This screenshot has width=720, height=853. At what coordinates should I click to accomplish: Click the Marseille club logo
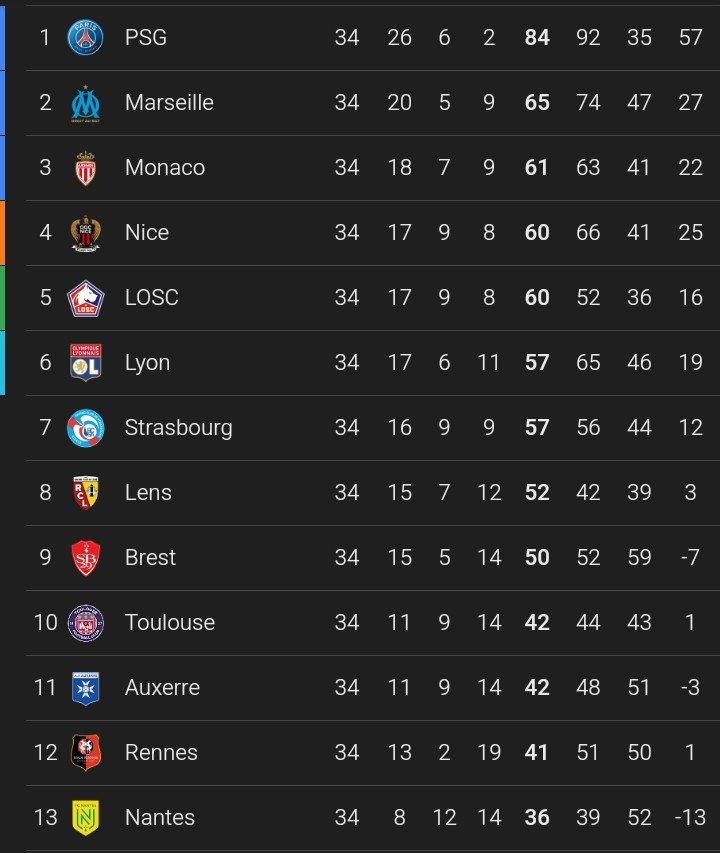85,103
